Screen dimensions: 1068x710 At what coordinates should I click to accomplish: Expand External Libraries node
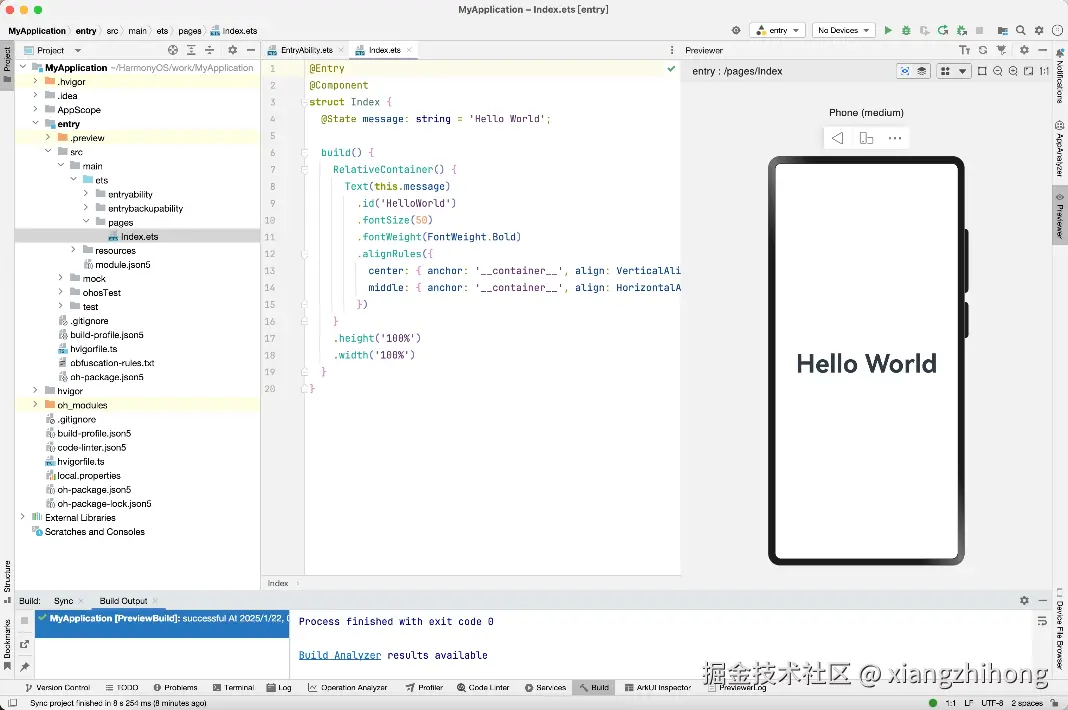pyautogui.click(x=22, y=517)
